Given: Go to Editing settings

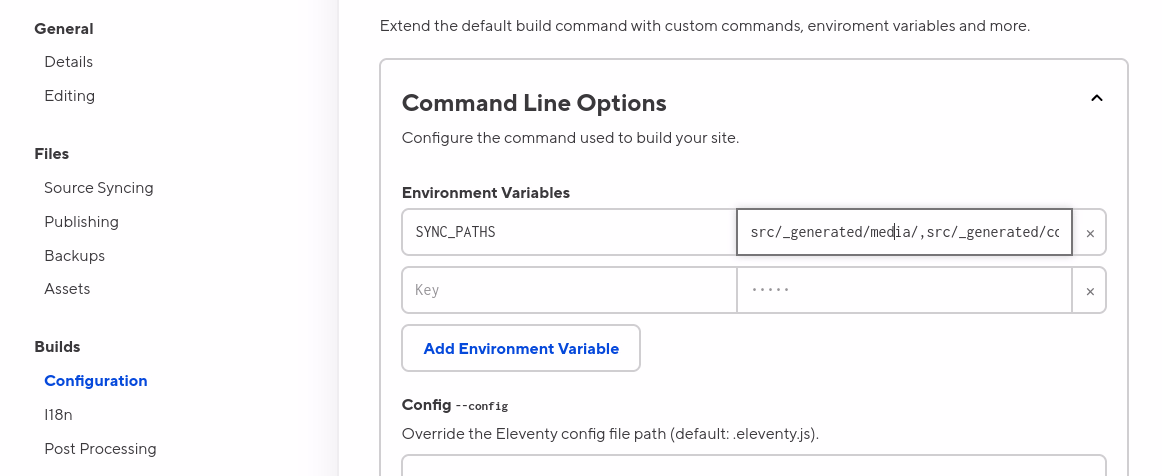Looking at the screenshot, I should coord(69,96).
